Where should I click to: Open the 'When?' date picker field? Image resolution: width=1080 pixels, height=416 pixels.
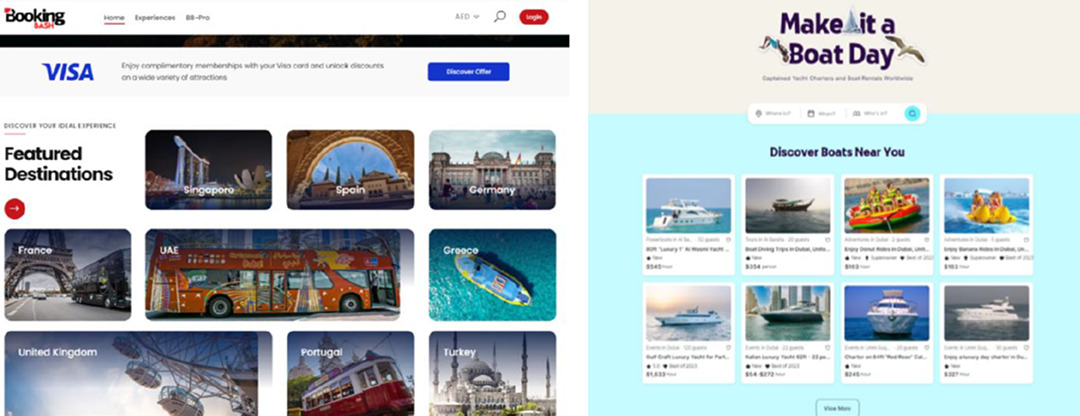click(823, 114)
